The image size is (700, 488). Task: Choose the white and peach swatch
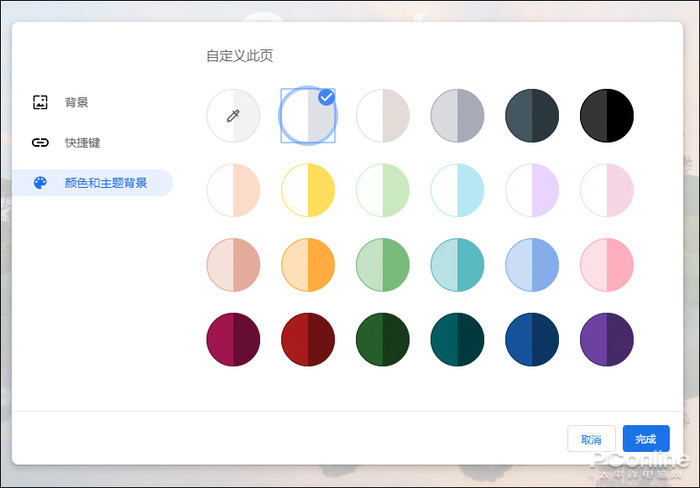coord(233,190)
